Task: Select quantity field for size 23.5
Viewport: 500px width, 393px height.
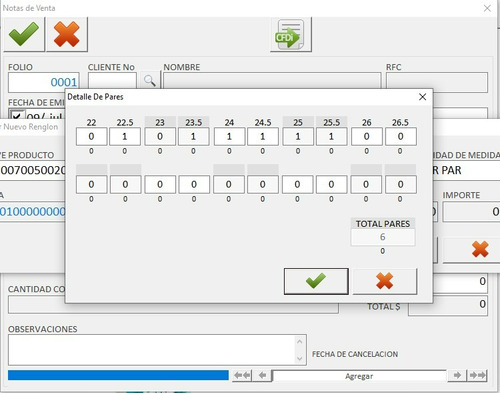Action: coord(193,136)
